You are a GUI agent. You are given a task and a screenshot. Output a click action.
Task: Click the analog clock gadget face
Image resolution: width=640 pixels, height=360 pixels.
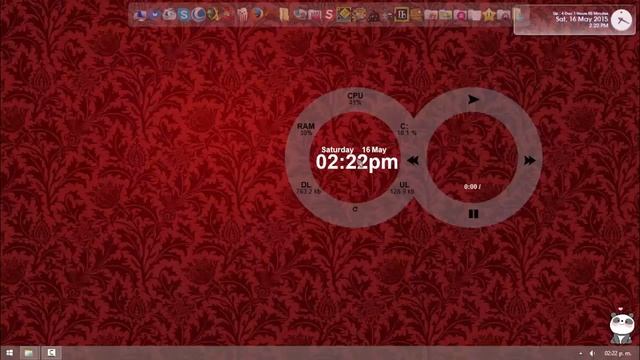(621, 19)
